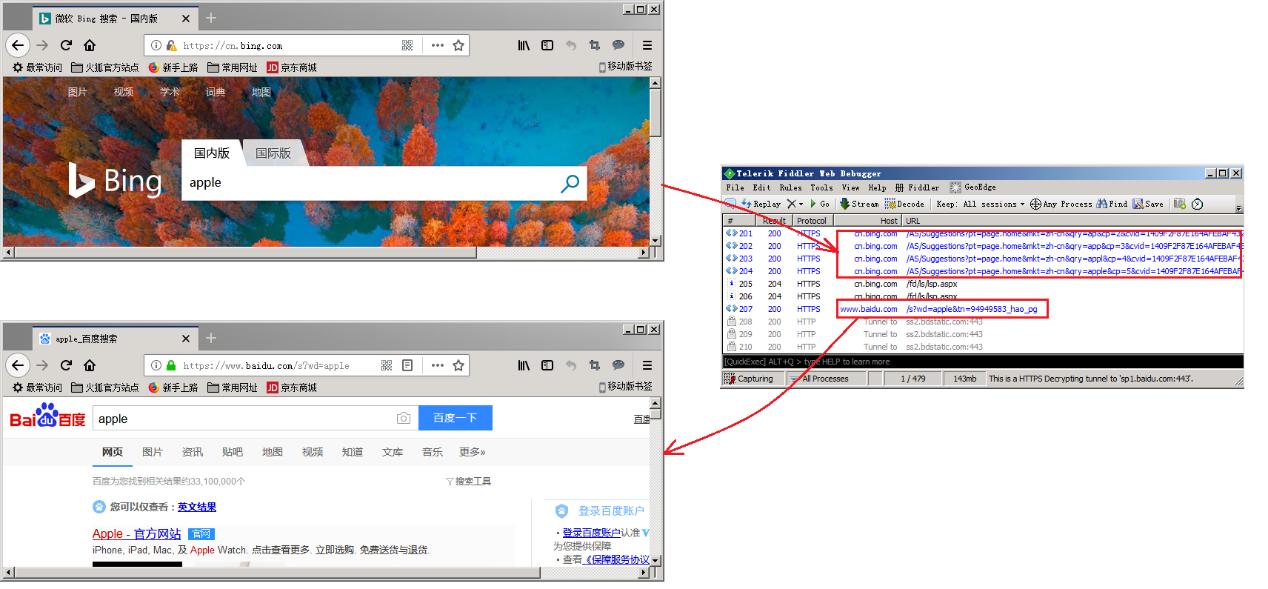
Task: Click the timer clock icon in Fiddler toolbar
Action: click(1197, 204)
